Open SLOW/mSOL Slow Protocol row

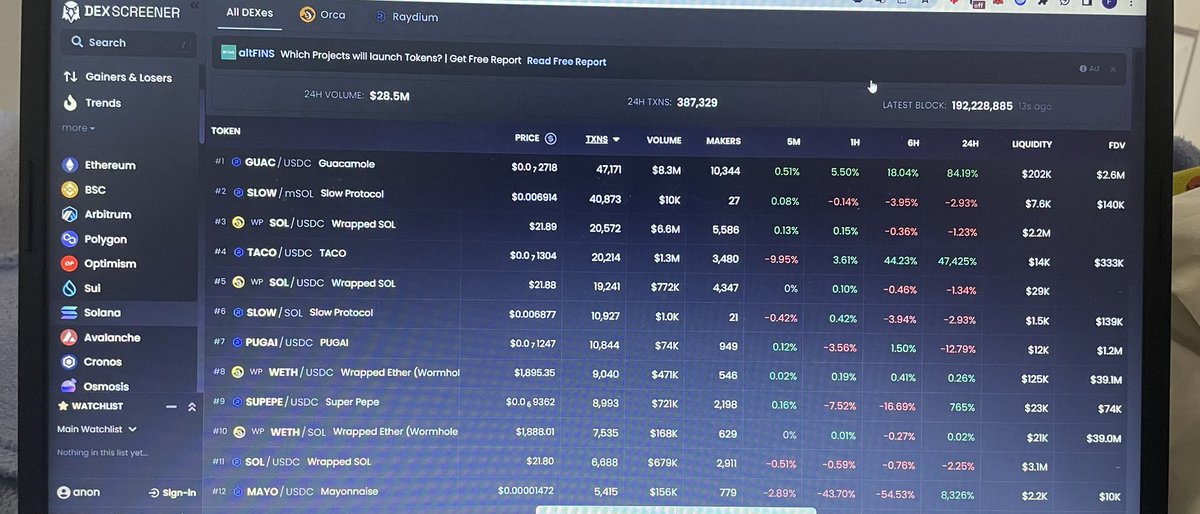coord(668,198)
